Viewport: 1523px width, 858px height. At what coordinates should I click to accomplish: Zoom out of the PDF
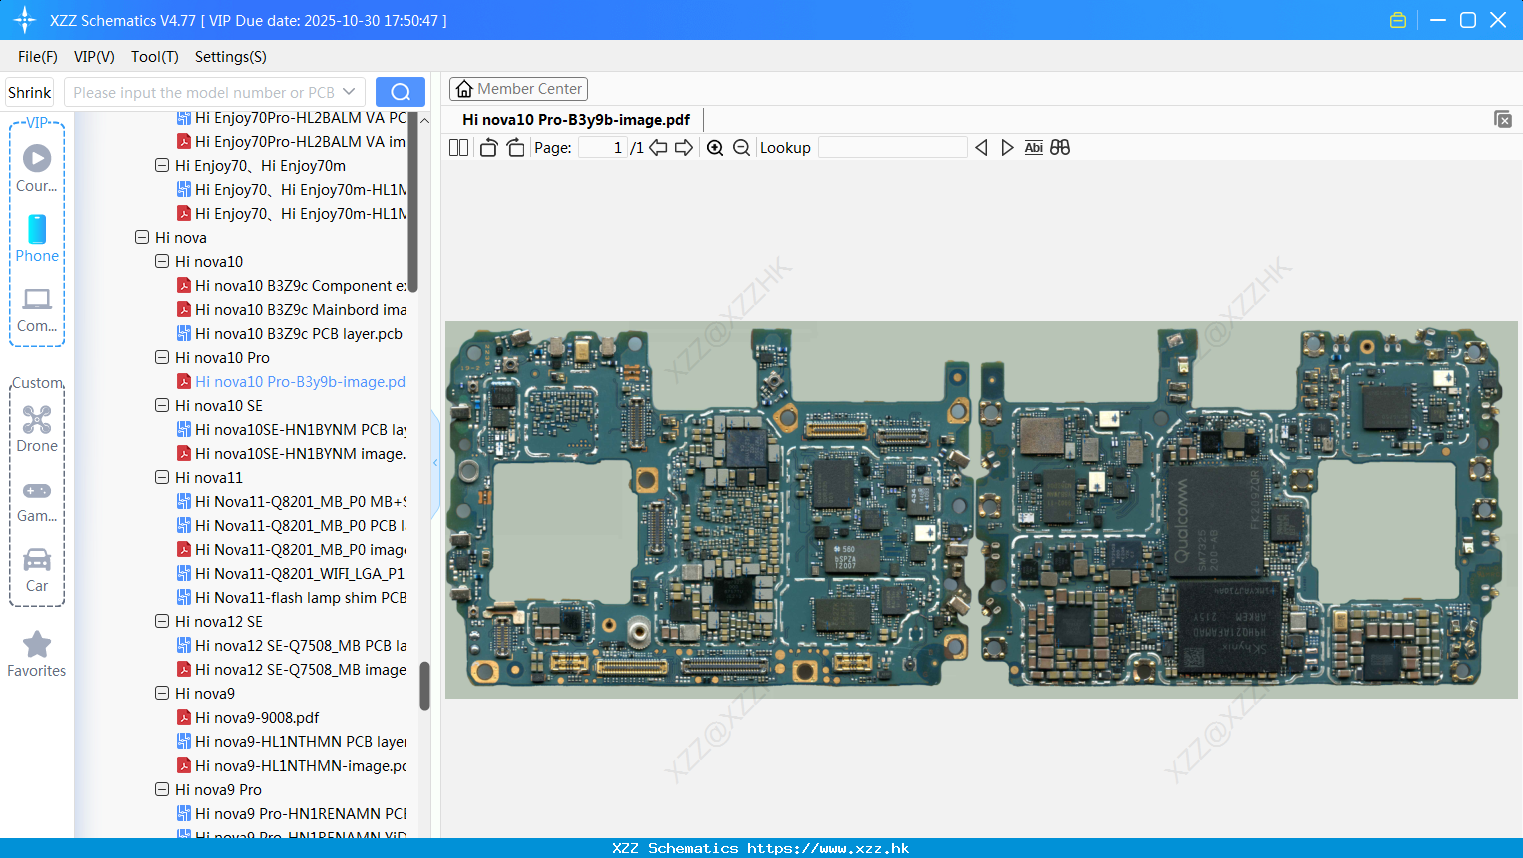(741, 148)
